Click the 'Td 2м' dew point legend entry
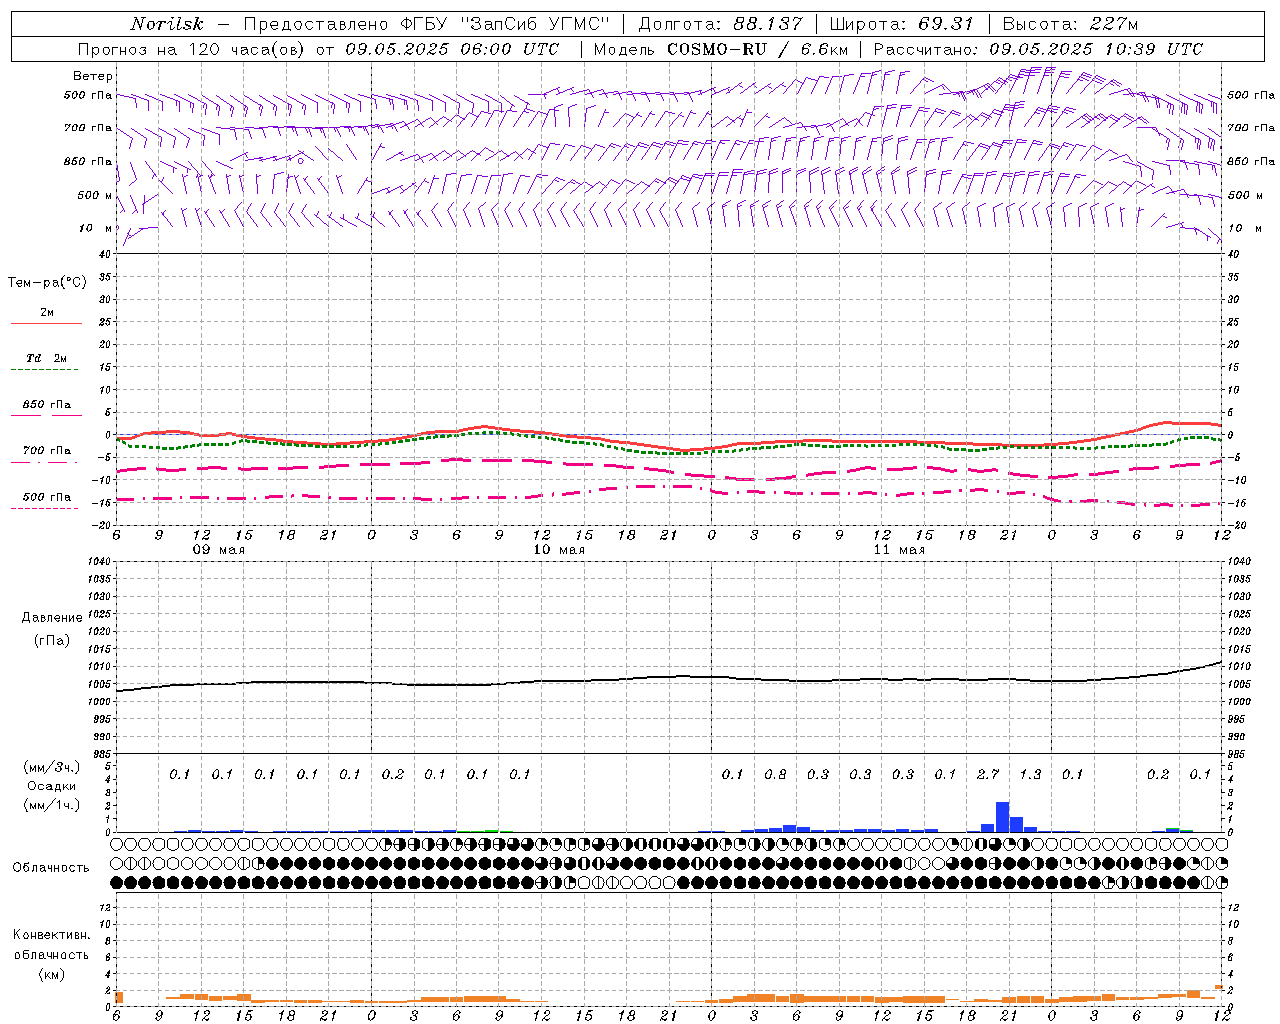This screenshot has width=1280, height=1024. pos(47,358)
